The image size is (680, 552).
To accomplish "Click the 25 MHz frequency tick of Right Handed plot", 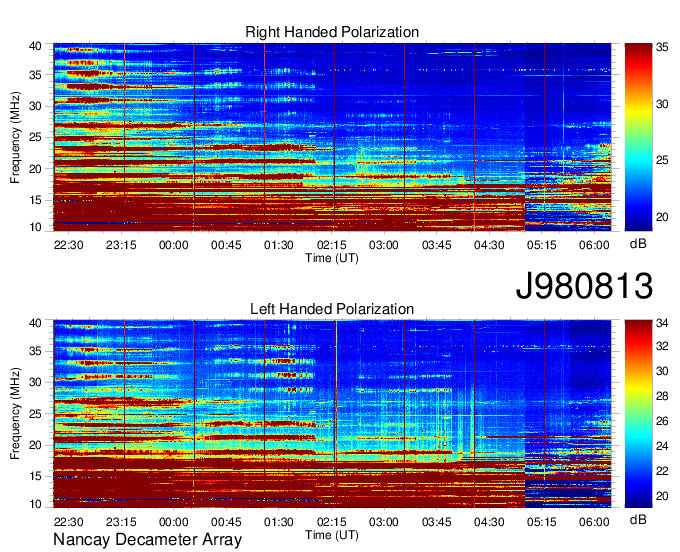I will point(35,138).
